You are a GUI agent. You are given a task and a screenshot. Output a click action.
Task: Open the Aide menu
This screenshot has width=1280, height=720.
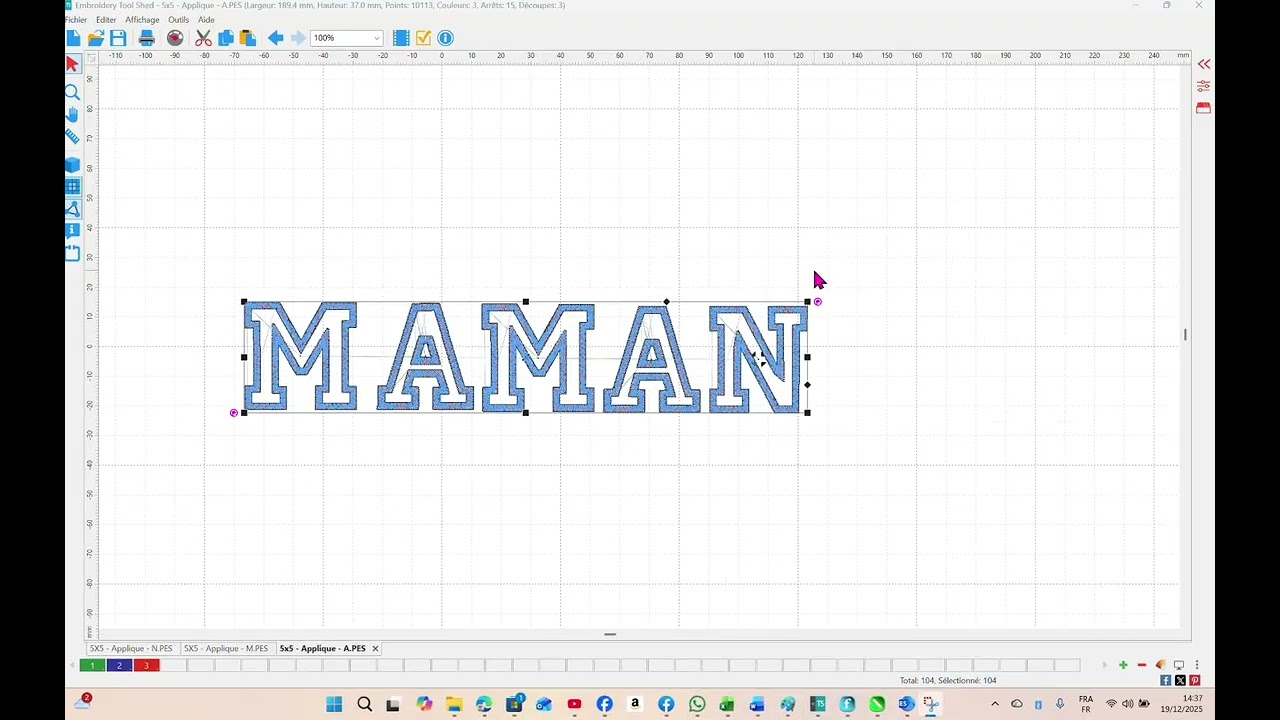tap(206, 20)
